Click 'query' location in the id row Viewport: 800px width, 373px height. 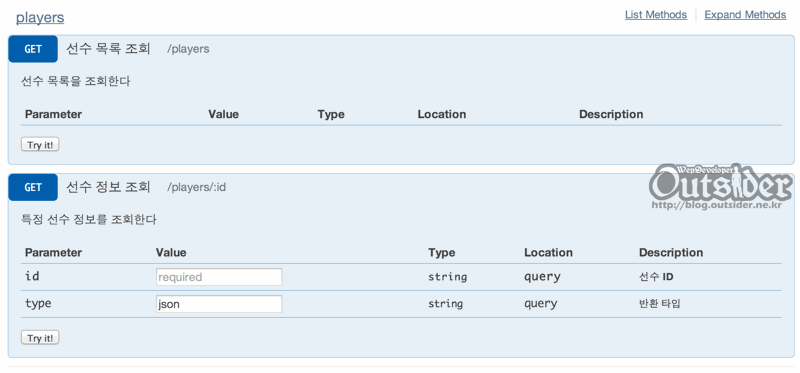click(542, 277)
